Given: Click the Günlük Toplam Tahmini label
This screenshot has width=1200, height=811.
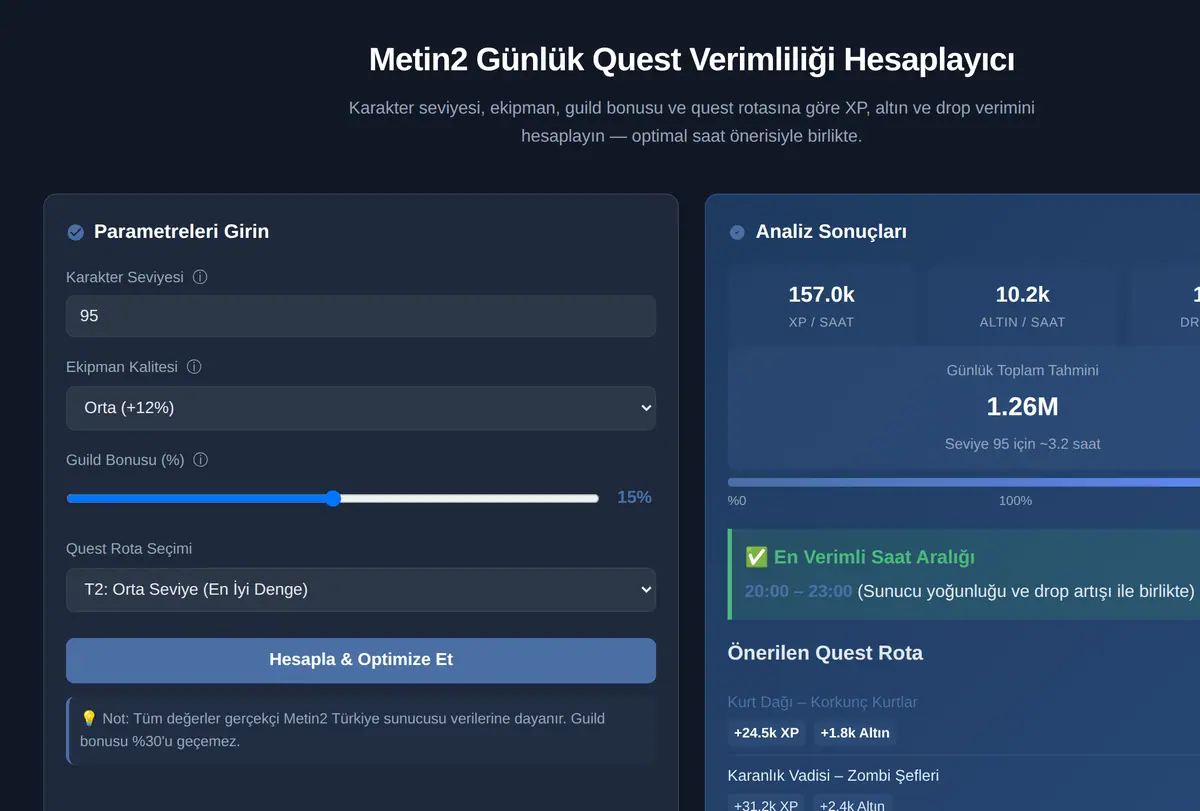Looking at the screenshot, I should (1022, 370).
